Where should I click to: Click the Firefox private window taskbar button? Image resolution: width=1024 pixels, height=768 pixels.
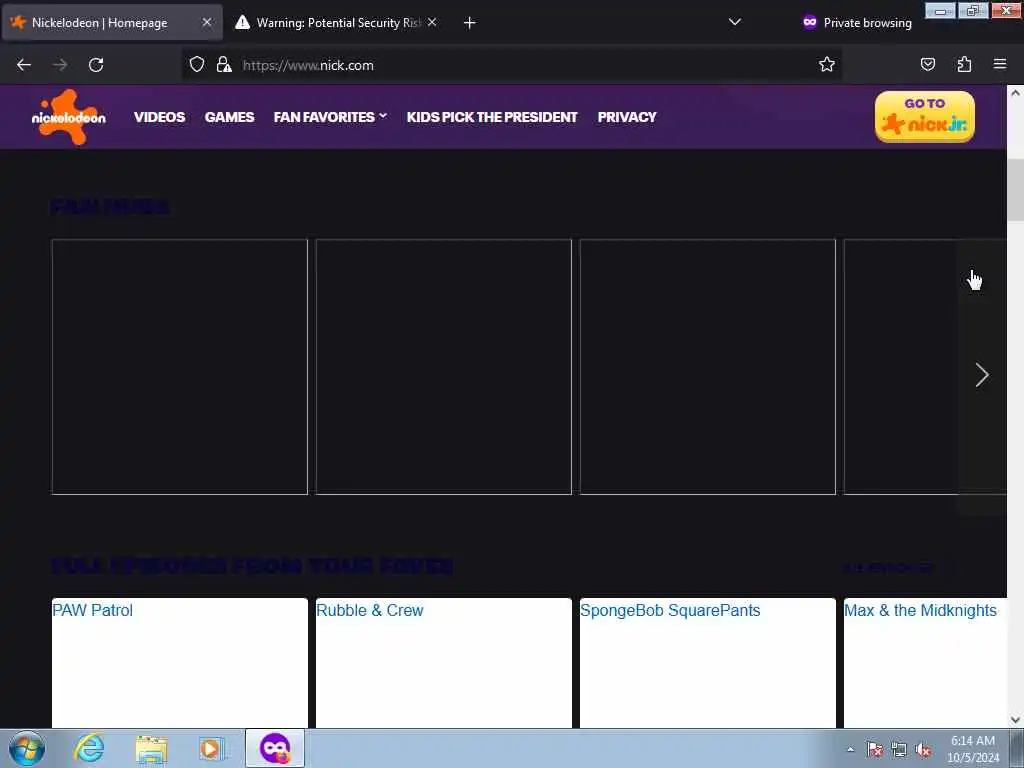[275, 748]
